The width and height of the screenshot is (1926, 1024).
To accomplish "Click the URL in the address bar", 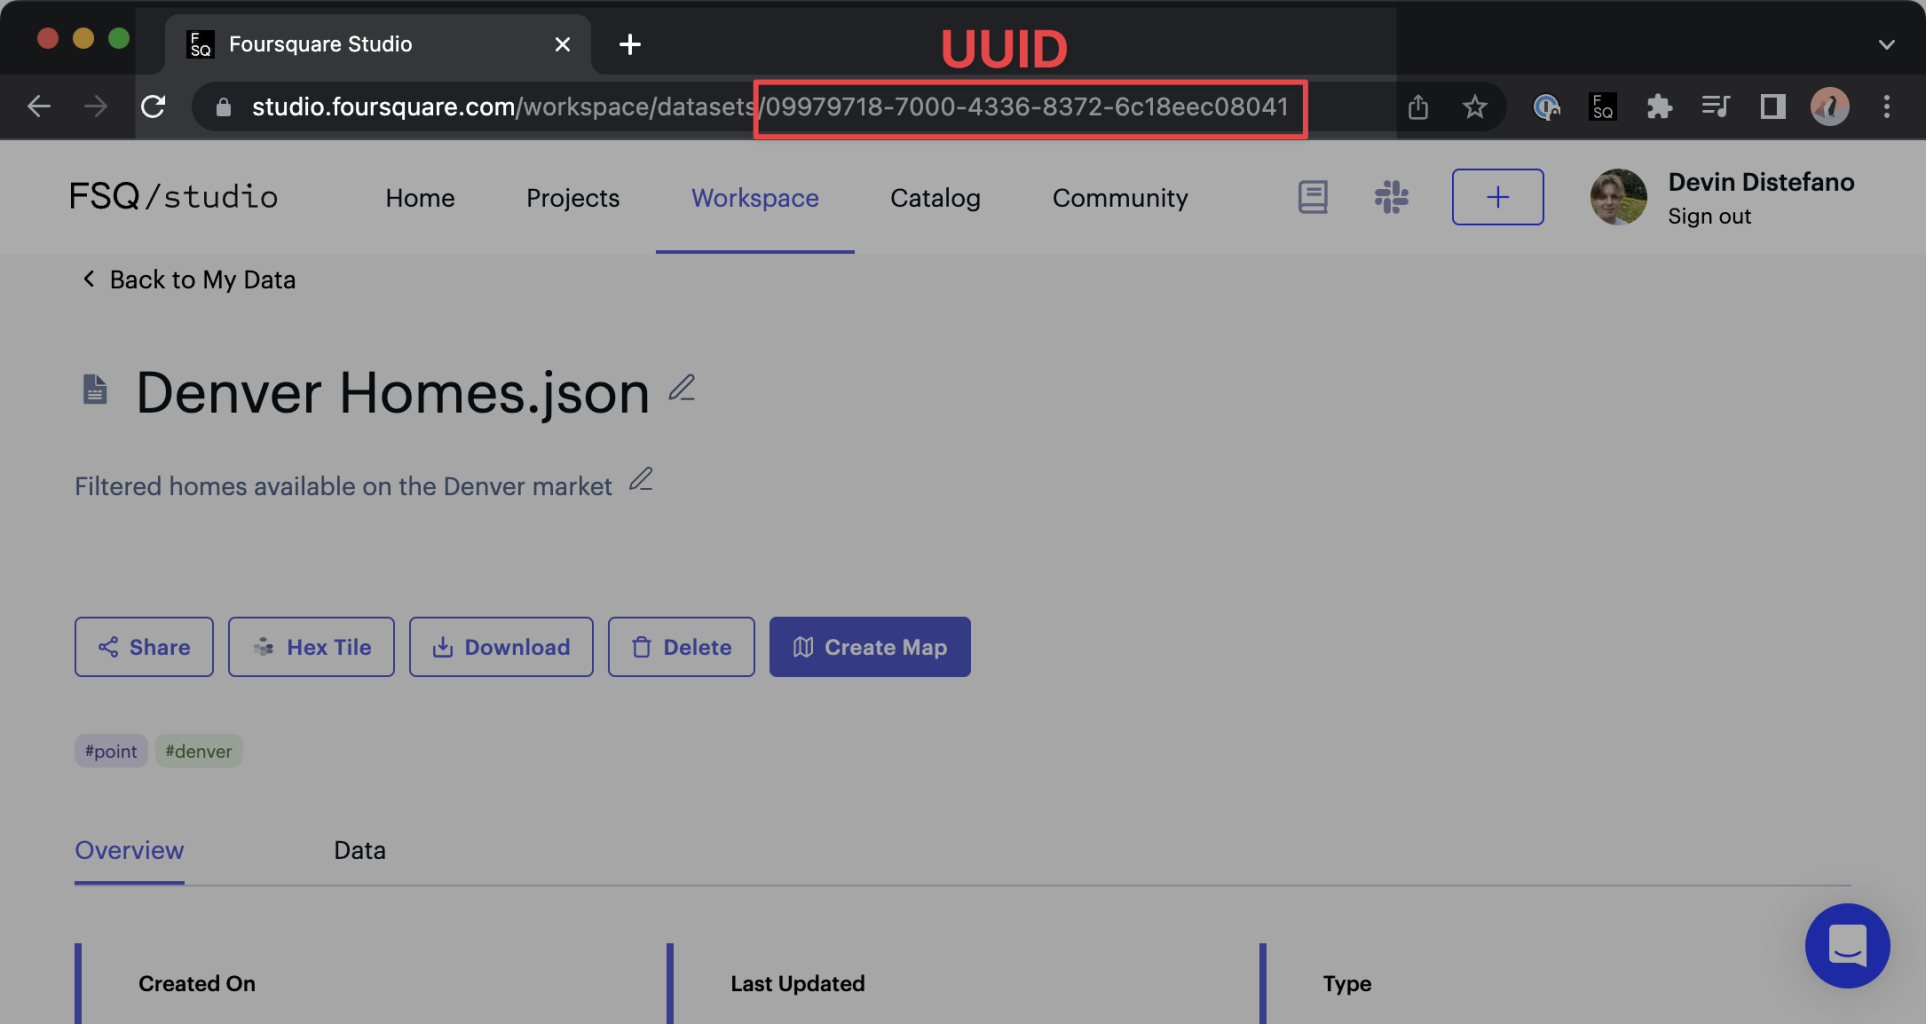I will (x=770, y=107).
